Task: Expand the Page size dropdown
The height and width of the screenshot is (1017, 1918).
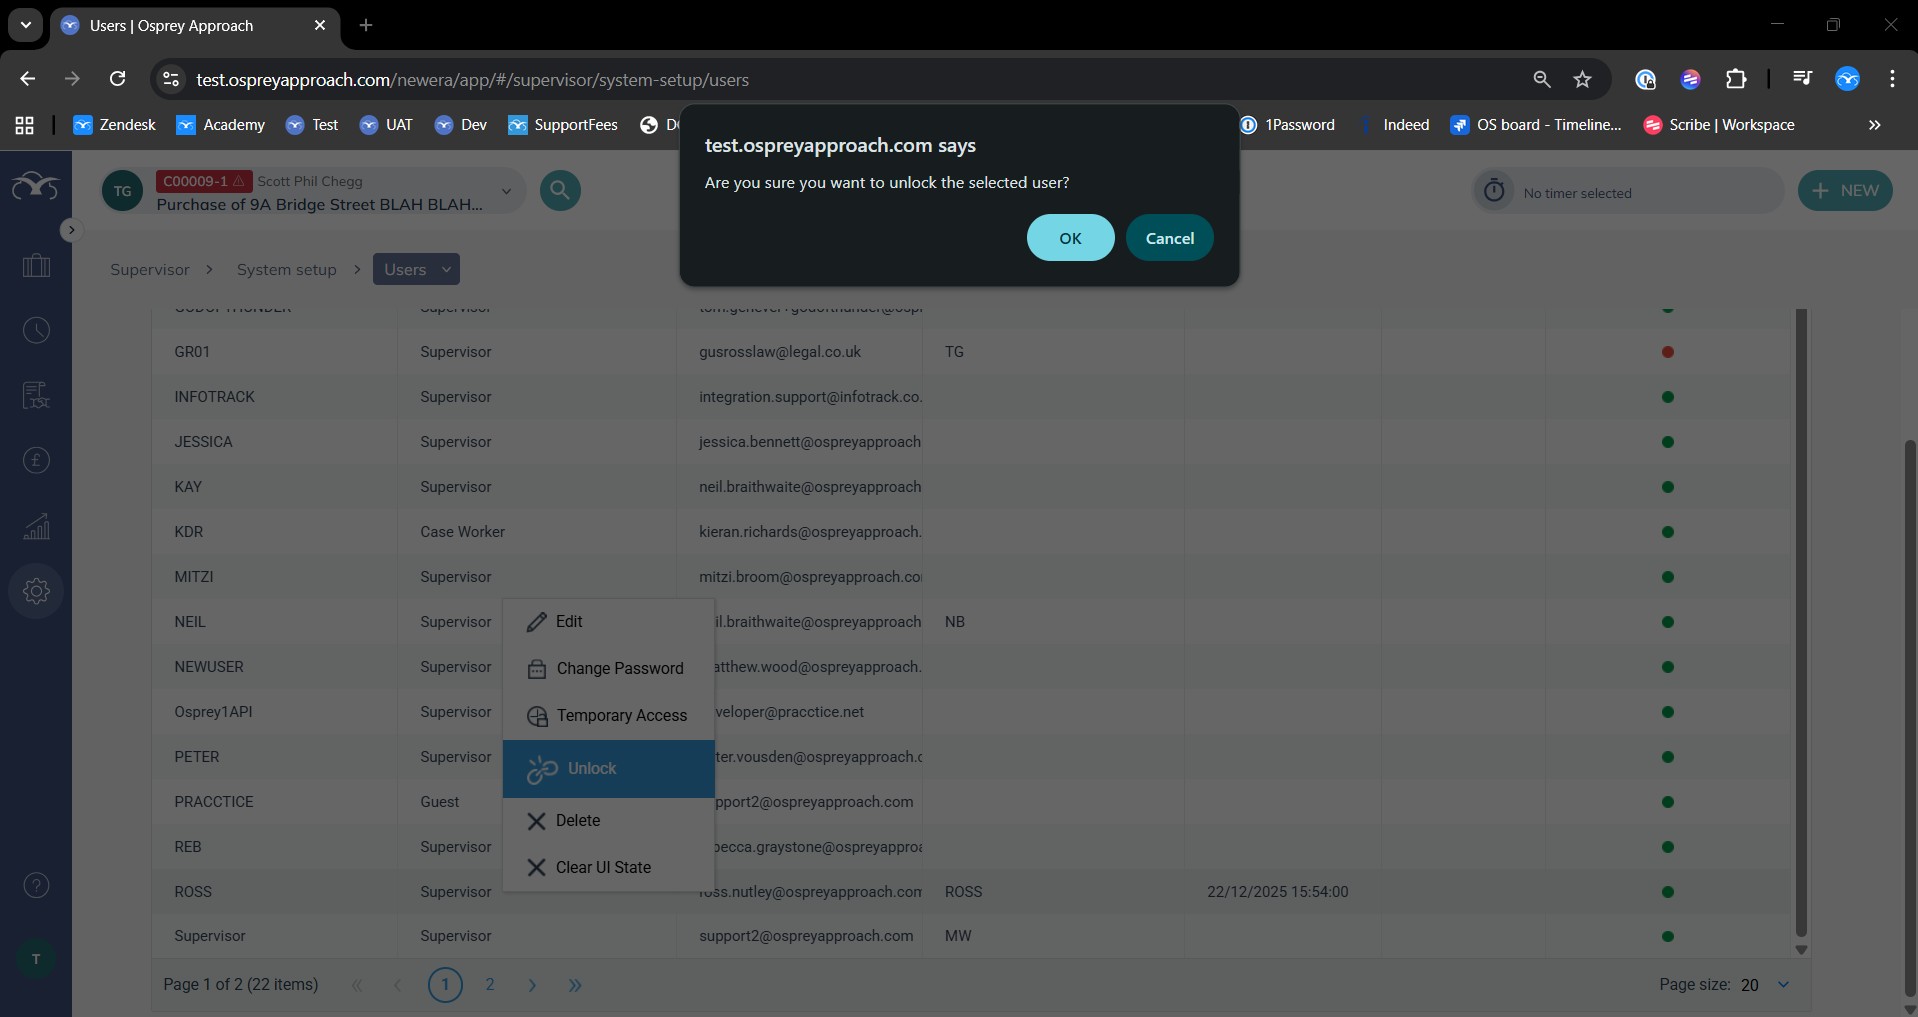Action: coord(1783,985)
